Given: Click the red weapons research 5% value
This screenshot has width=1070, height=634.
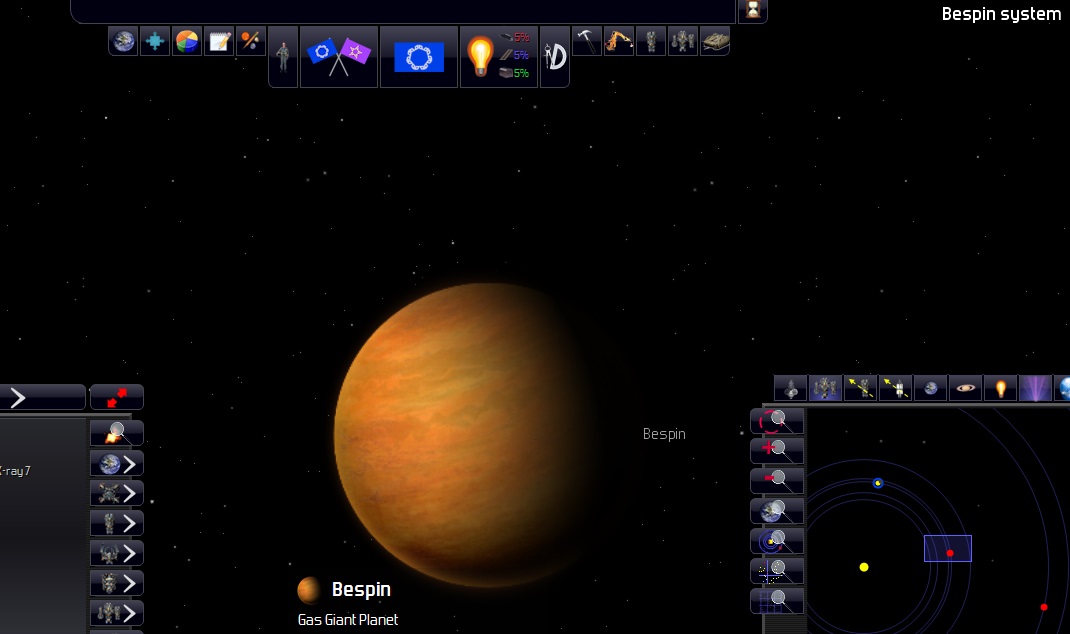Looking at the screenshot, I should pyautogui.click(x=522, y=38).
